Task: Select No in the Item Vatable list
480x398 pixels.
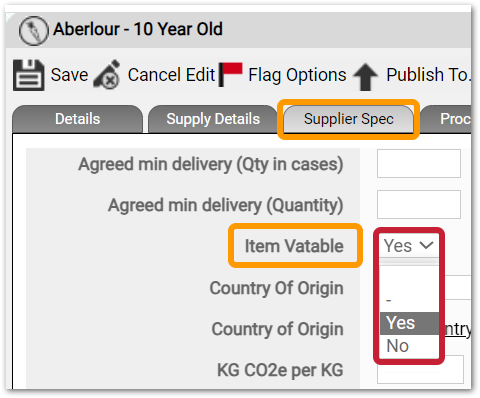Action: coord(409,346)
